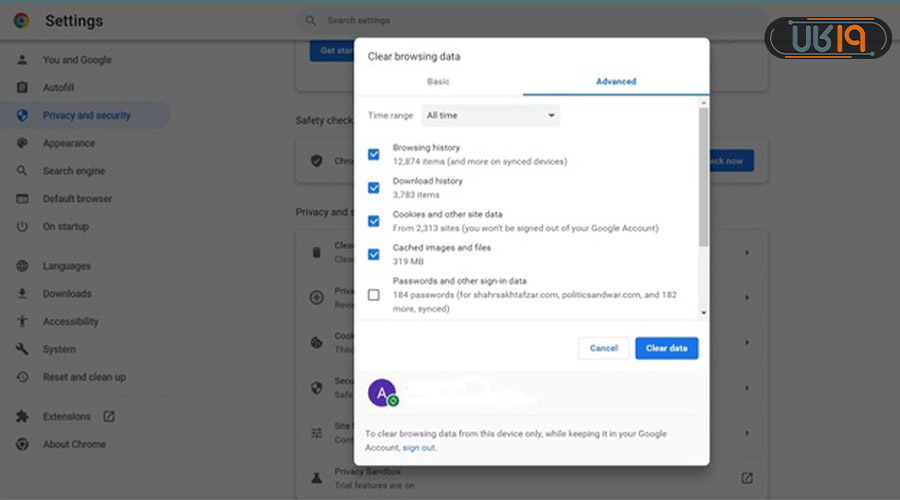
Task: Toggle the Download history checkbox
Action: point(374,188)
